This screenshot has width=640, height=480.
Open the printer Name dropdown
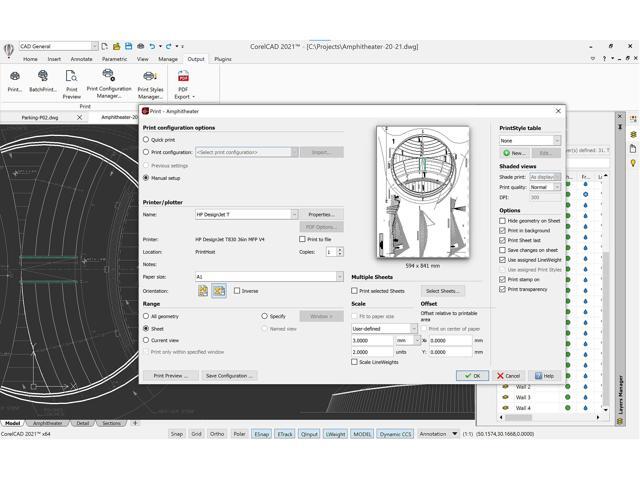(x=294, y=214)
